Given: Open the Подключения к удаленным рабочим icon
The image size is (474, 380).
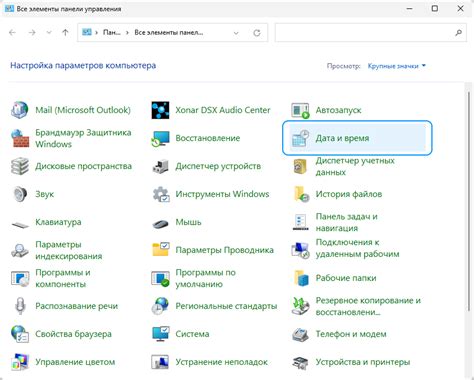Looking at the screenshot, I should coord(300,250).
